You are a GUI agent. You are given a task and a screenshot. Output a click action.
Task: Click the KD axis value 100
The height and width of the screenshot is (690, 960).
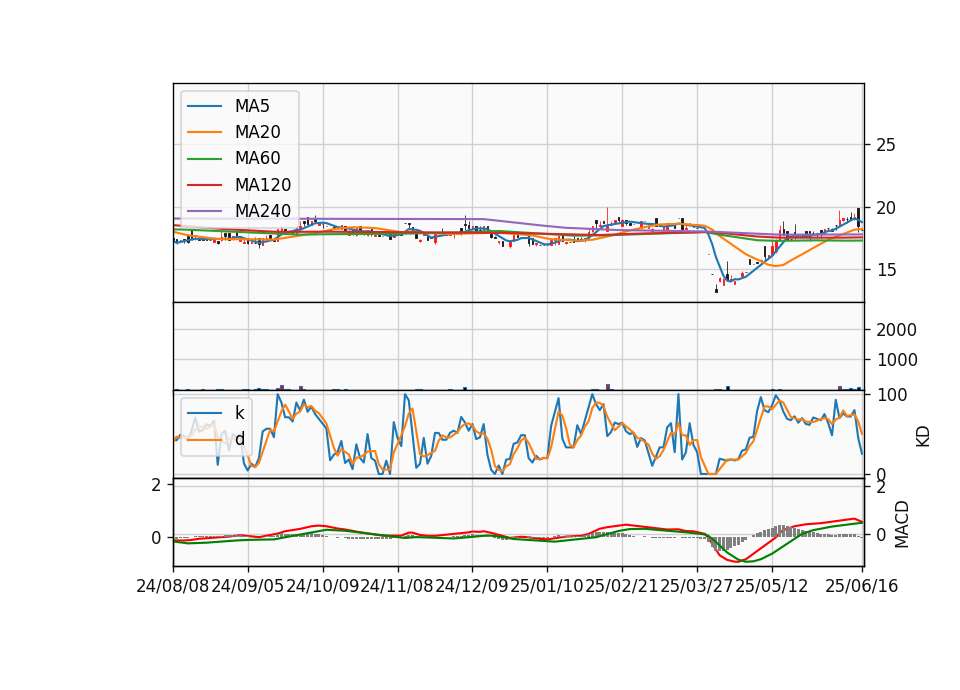tap(892, 395)
